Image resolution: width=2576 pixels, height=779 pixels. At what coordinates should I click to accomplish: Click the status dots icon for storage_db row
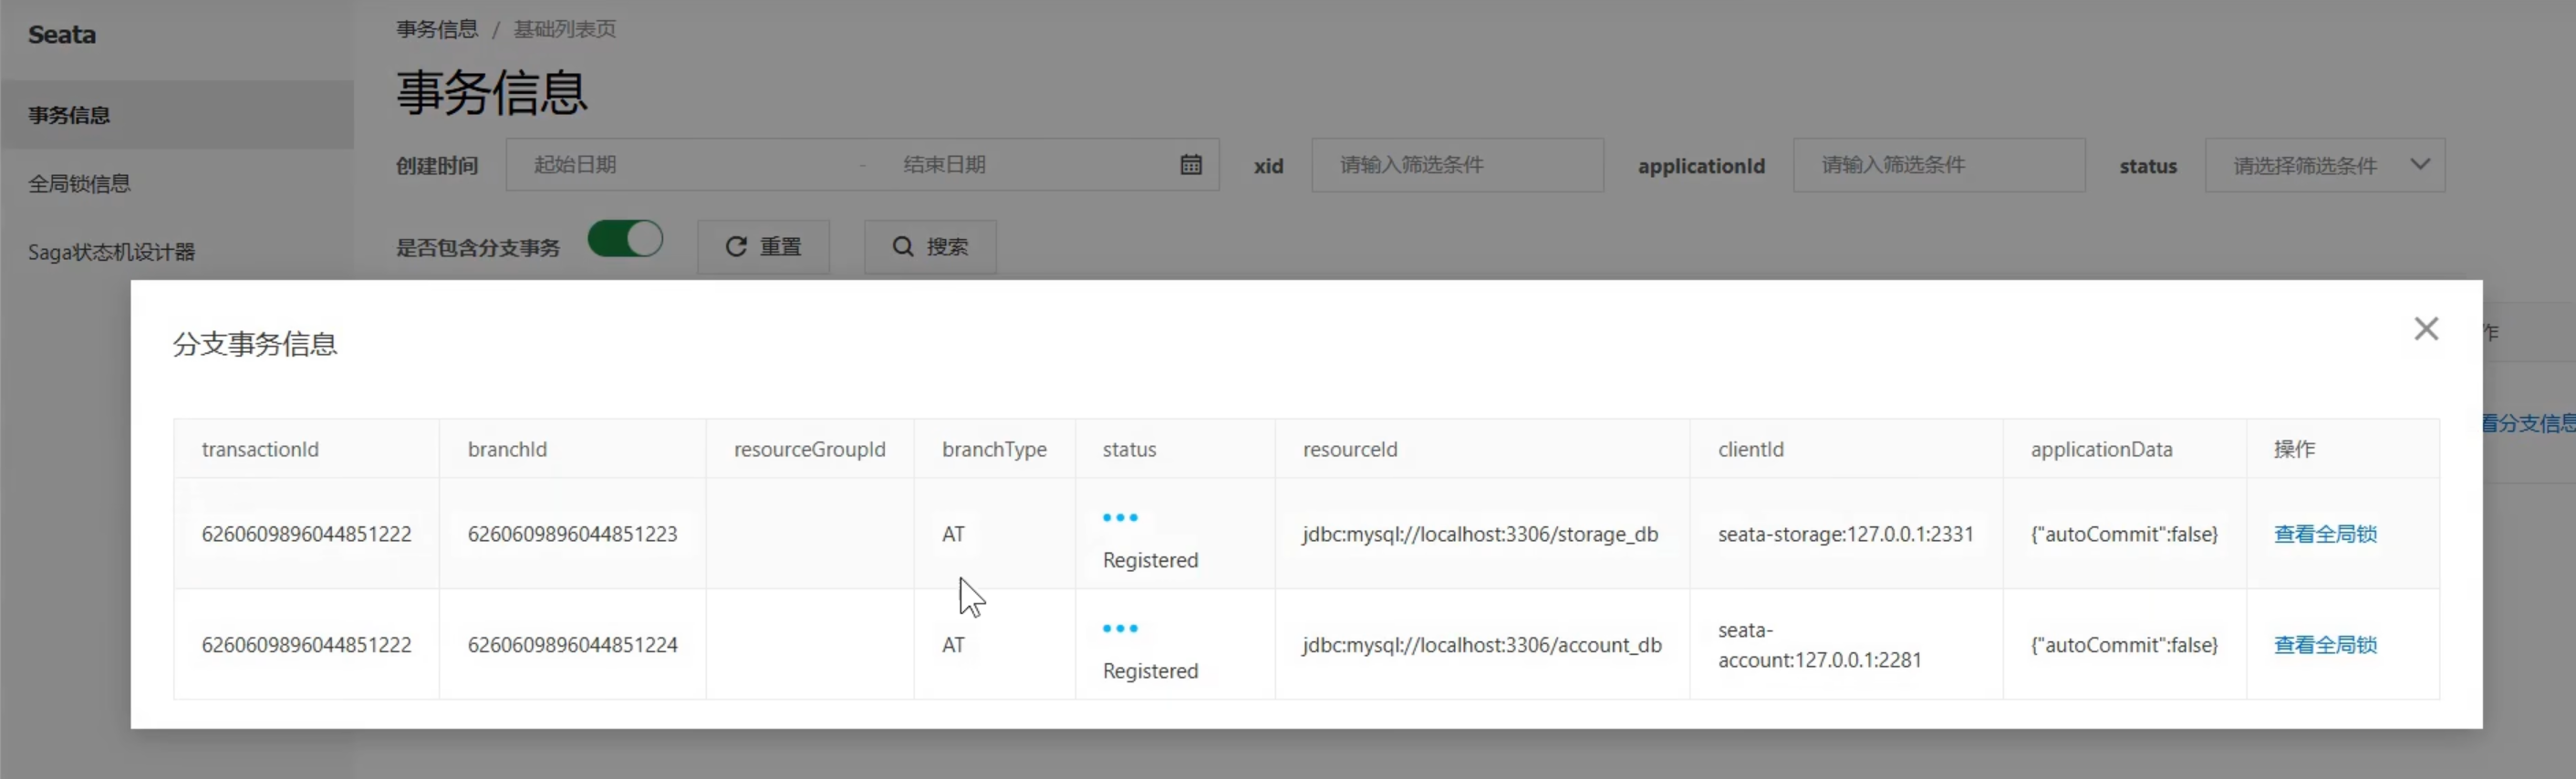pyautogui.click(x=1119, y=518)
